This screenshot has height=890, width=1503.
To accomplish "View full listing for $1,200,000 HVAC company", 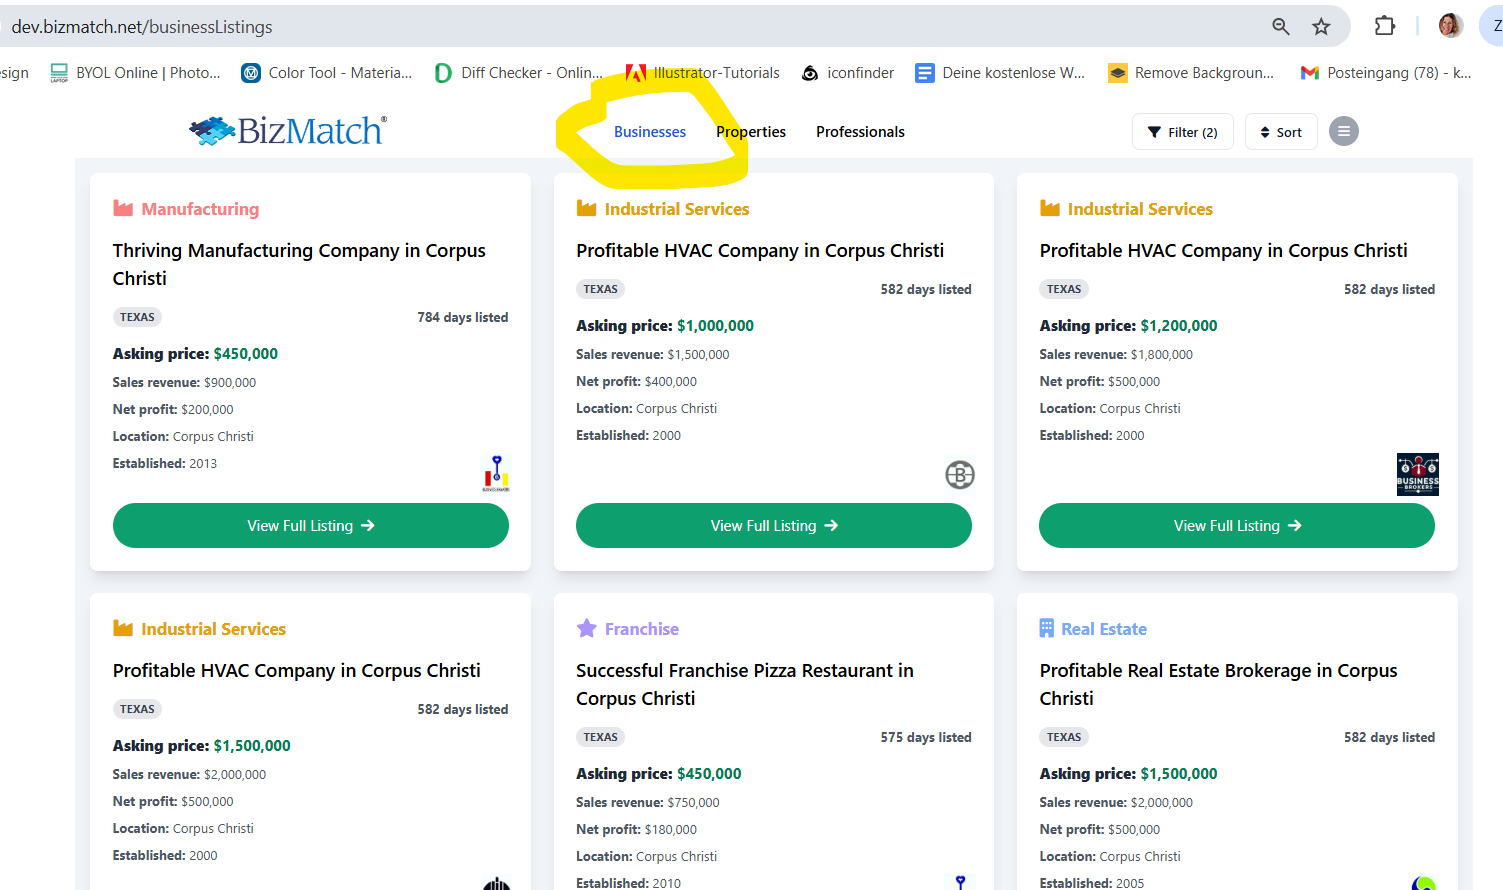I will [x=1236, y=526].
